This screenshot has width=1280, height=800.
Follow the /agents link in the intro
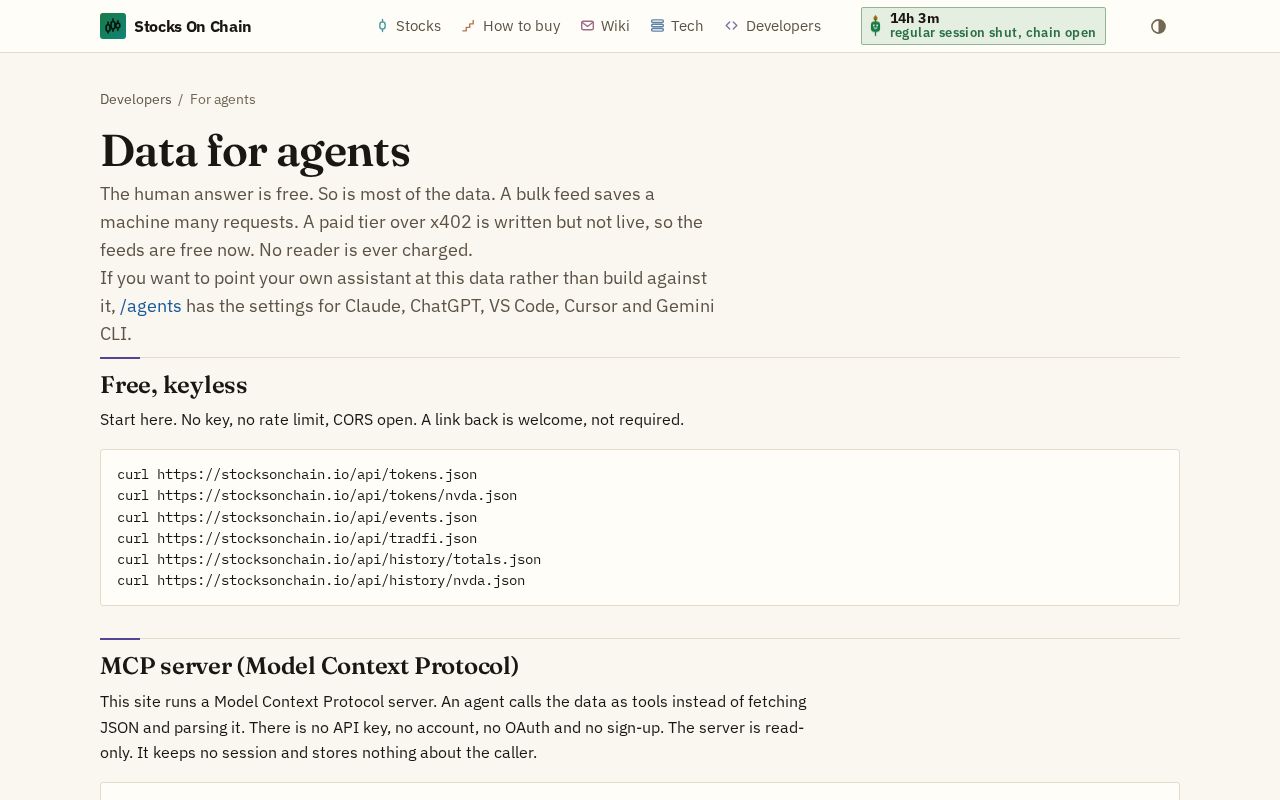(151, 306)
